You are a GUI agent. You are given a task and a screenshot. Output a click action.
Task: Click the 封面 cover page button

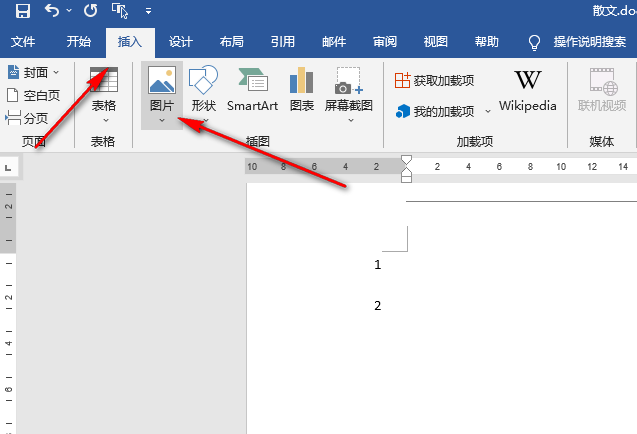[28, 73]
